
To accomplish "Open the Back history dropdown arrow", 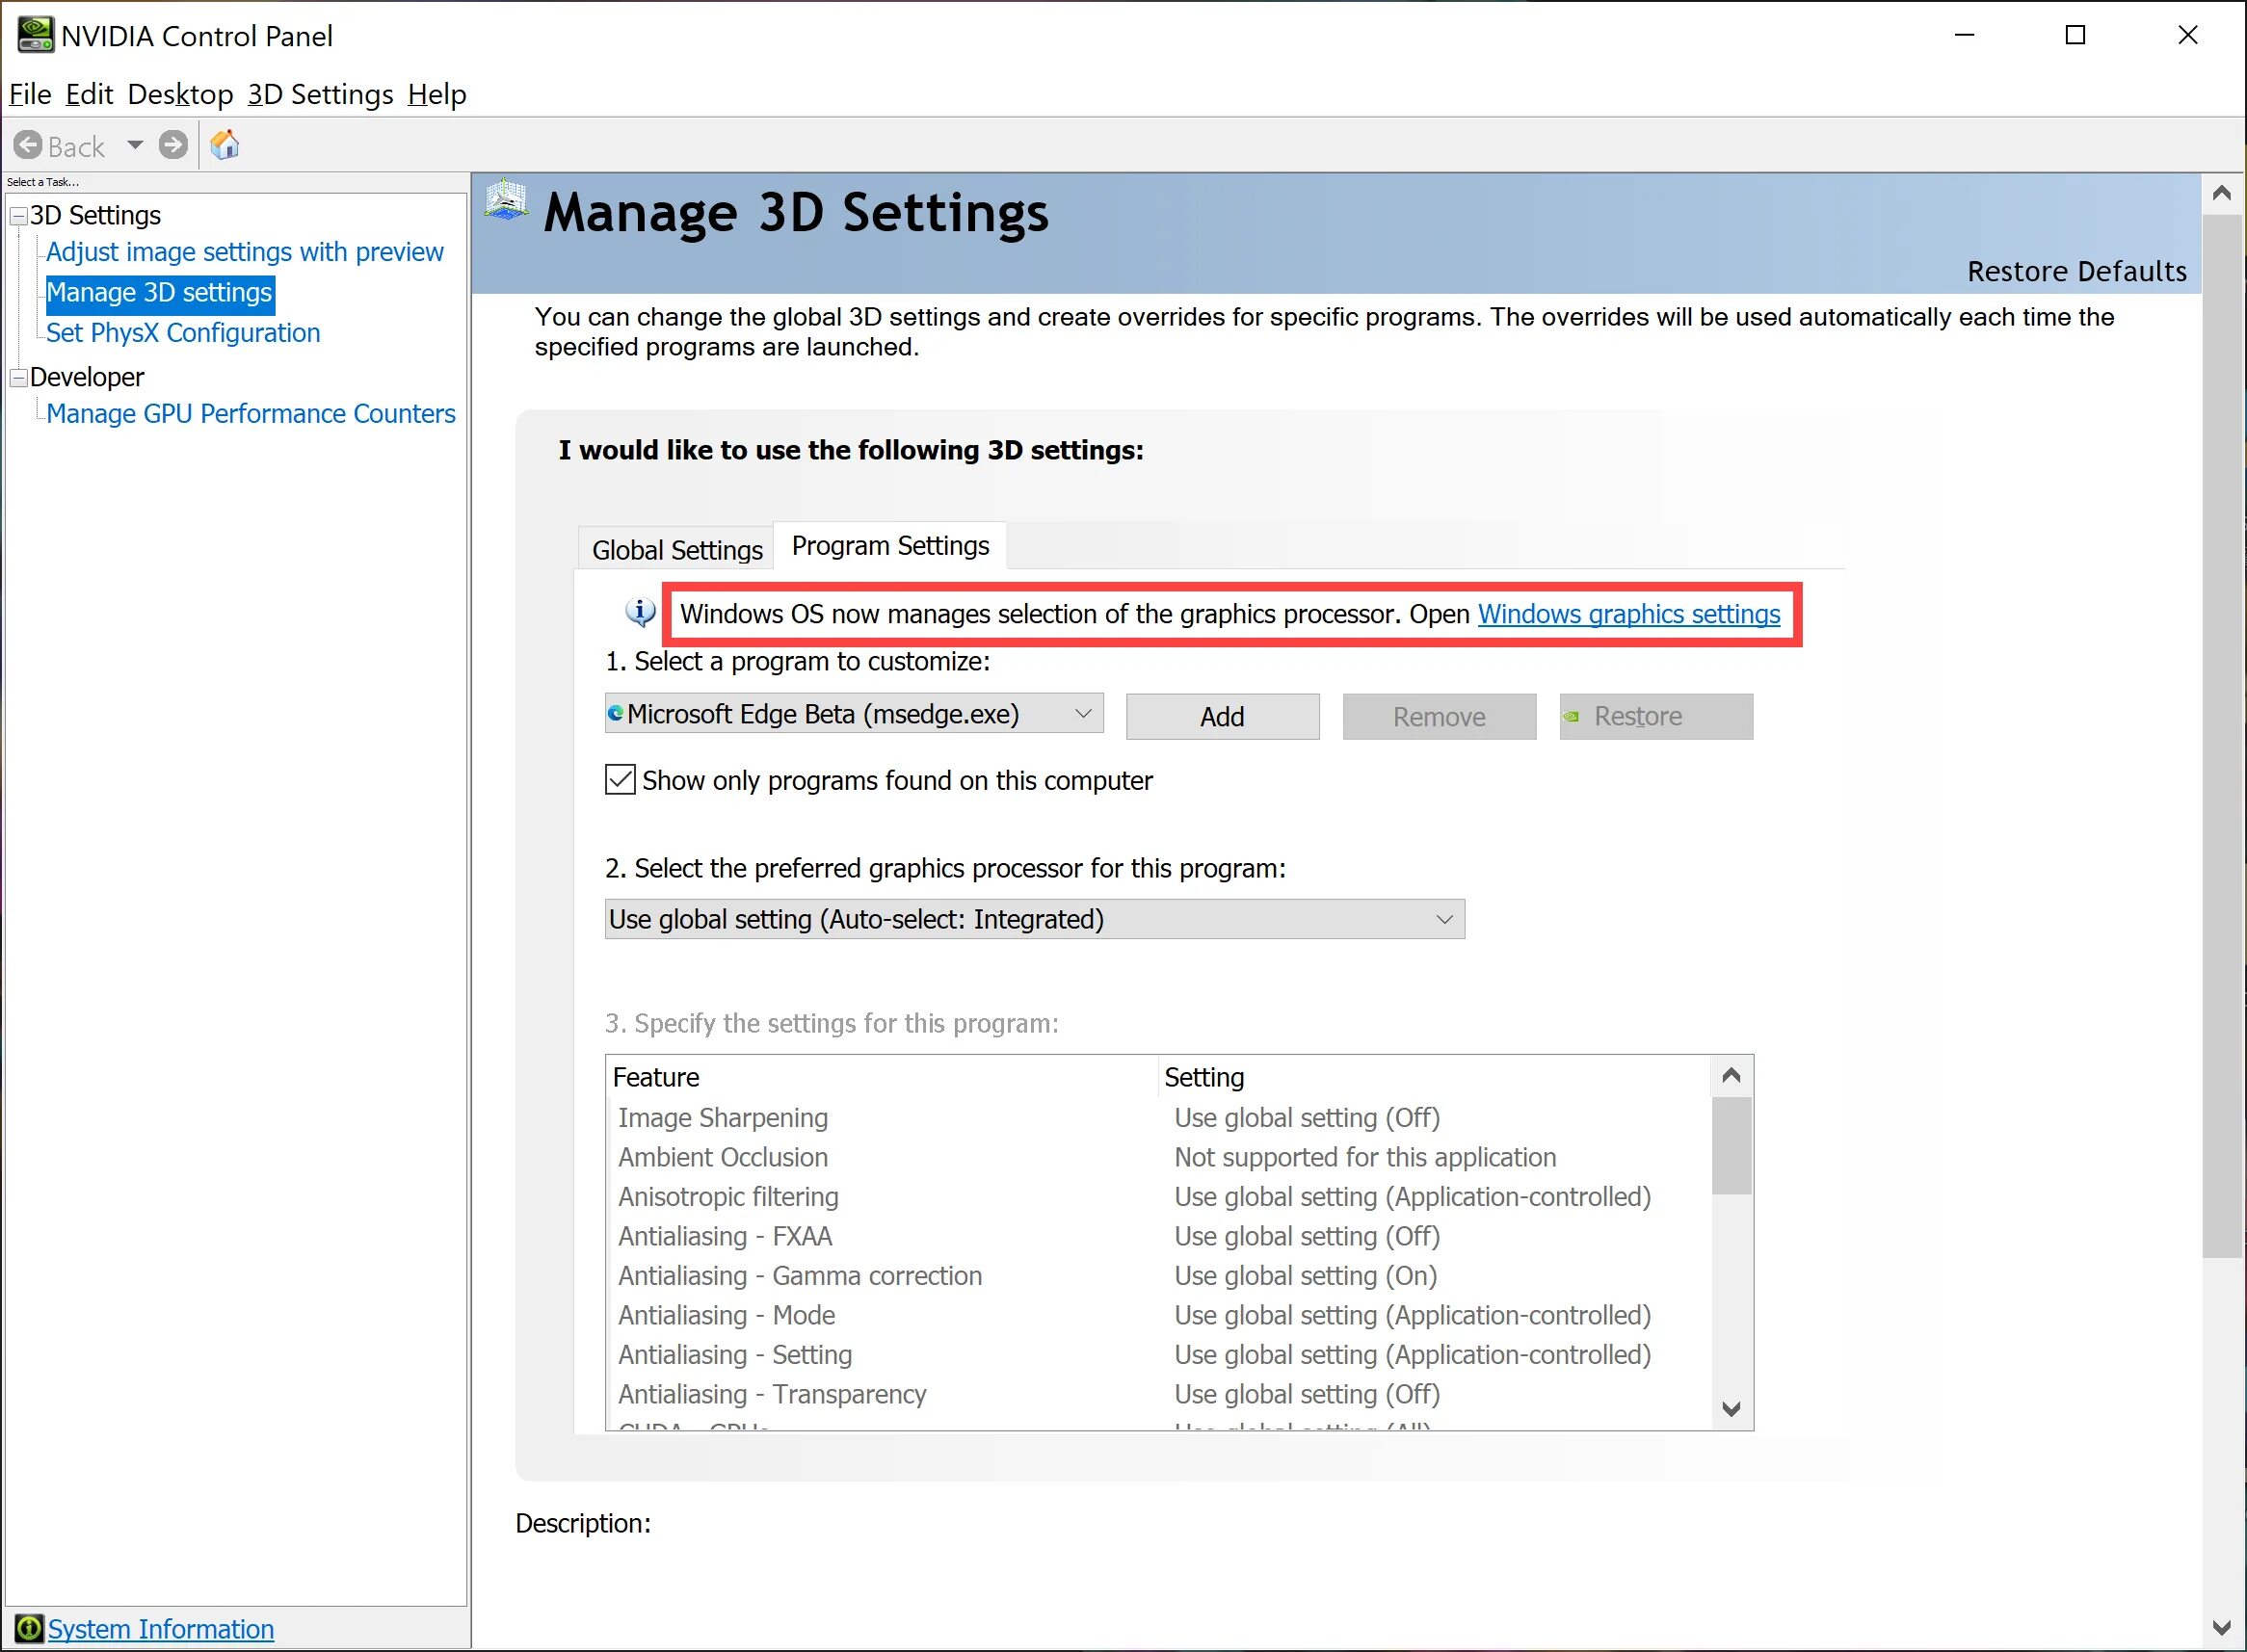I will (135, 145).
